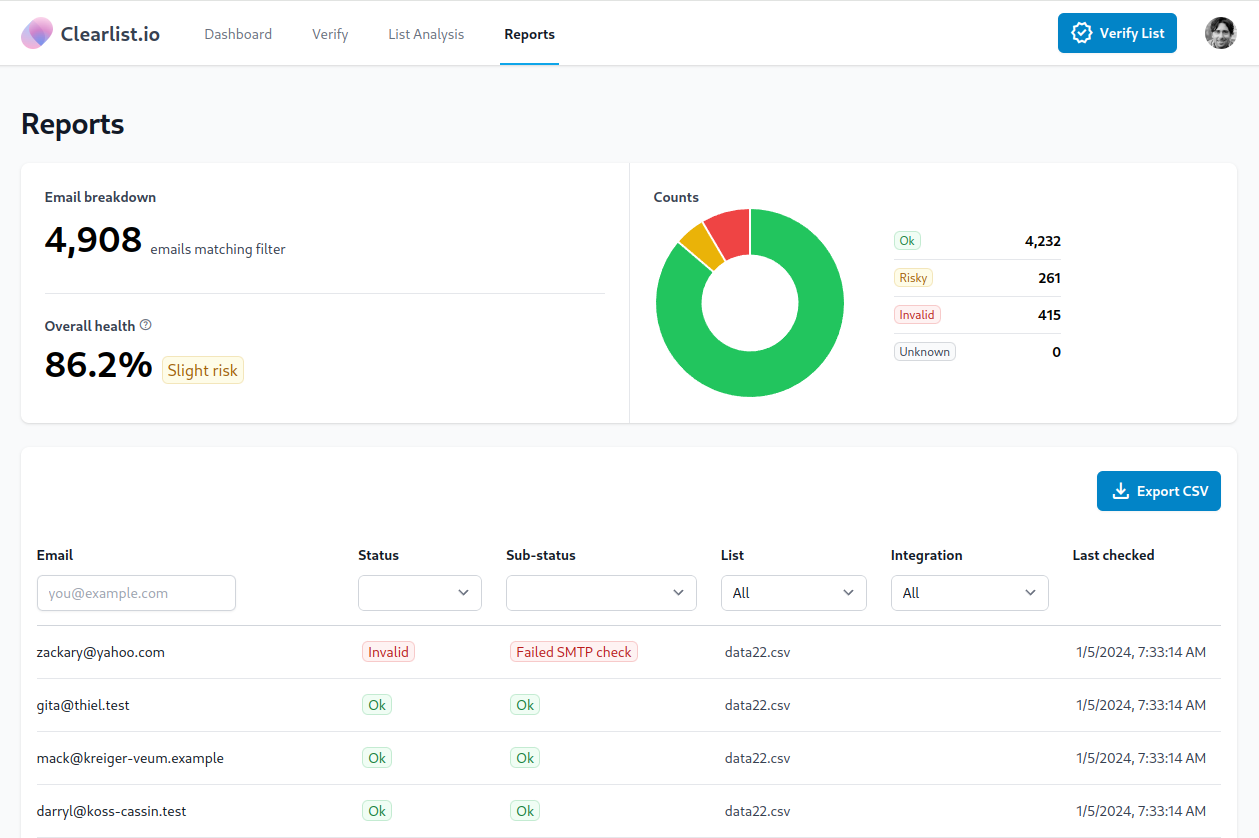Go to the Dashboard tab

[238, 34]
